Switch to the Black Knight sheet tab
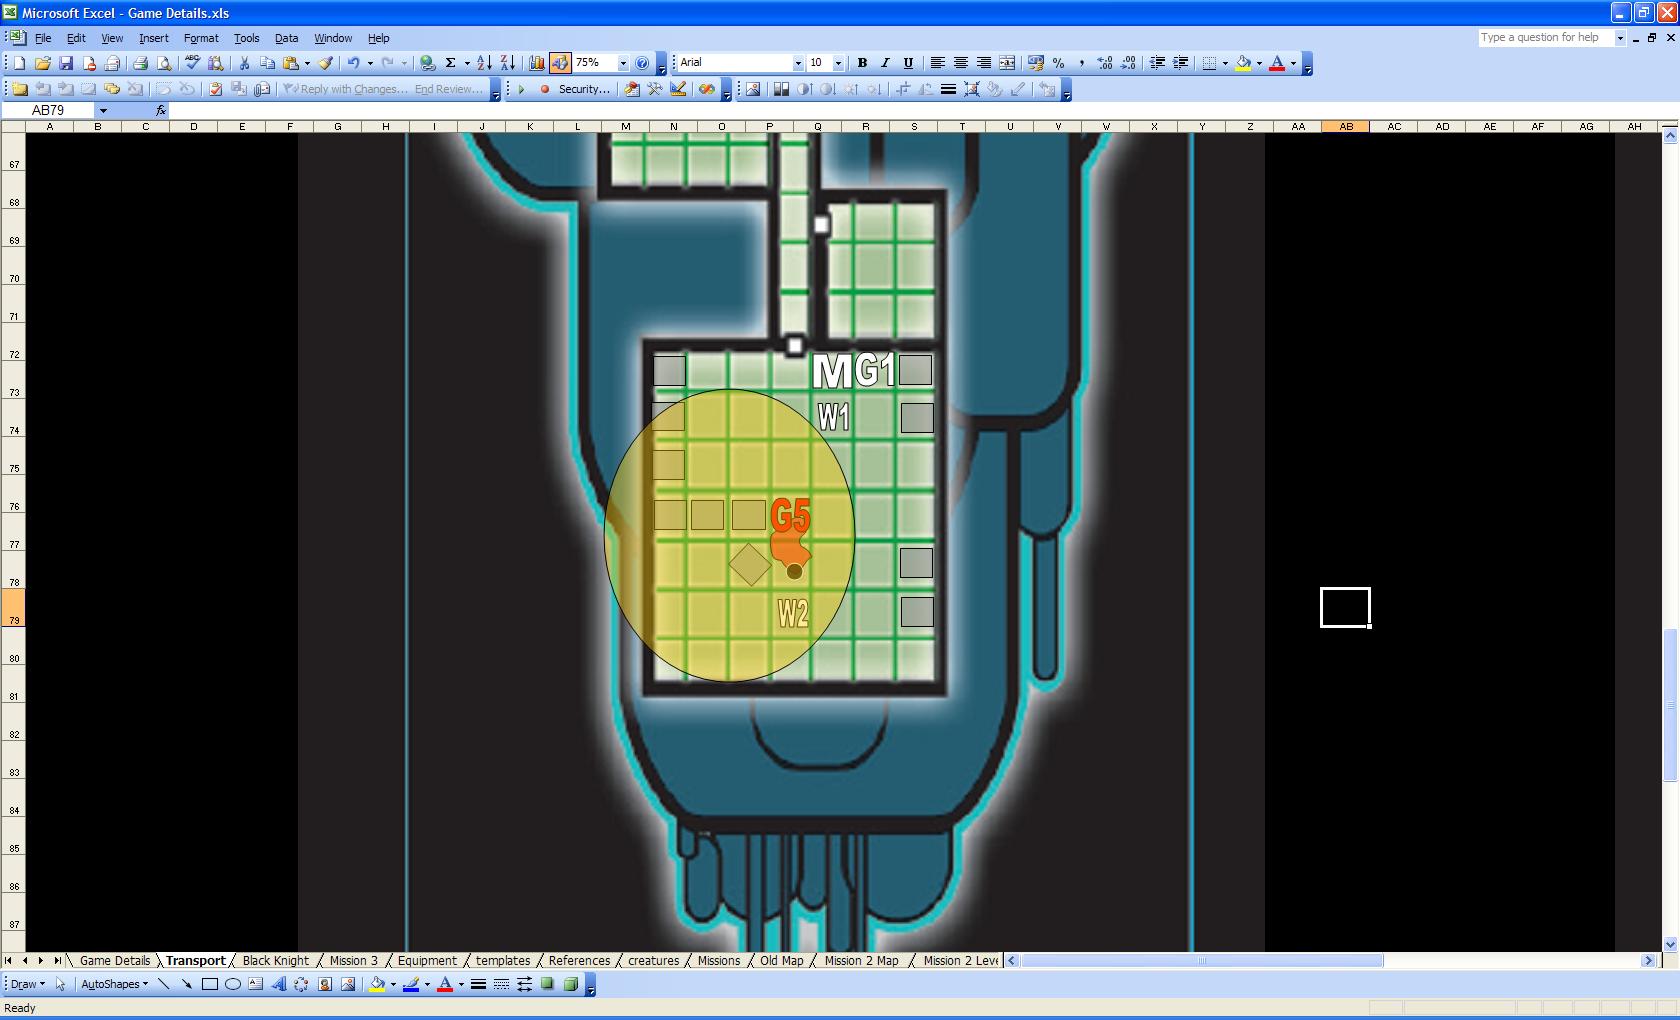 click(276, 960)
